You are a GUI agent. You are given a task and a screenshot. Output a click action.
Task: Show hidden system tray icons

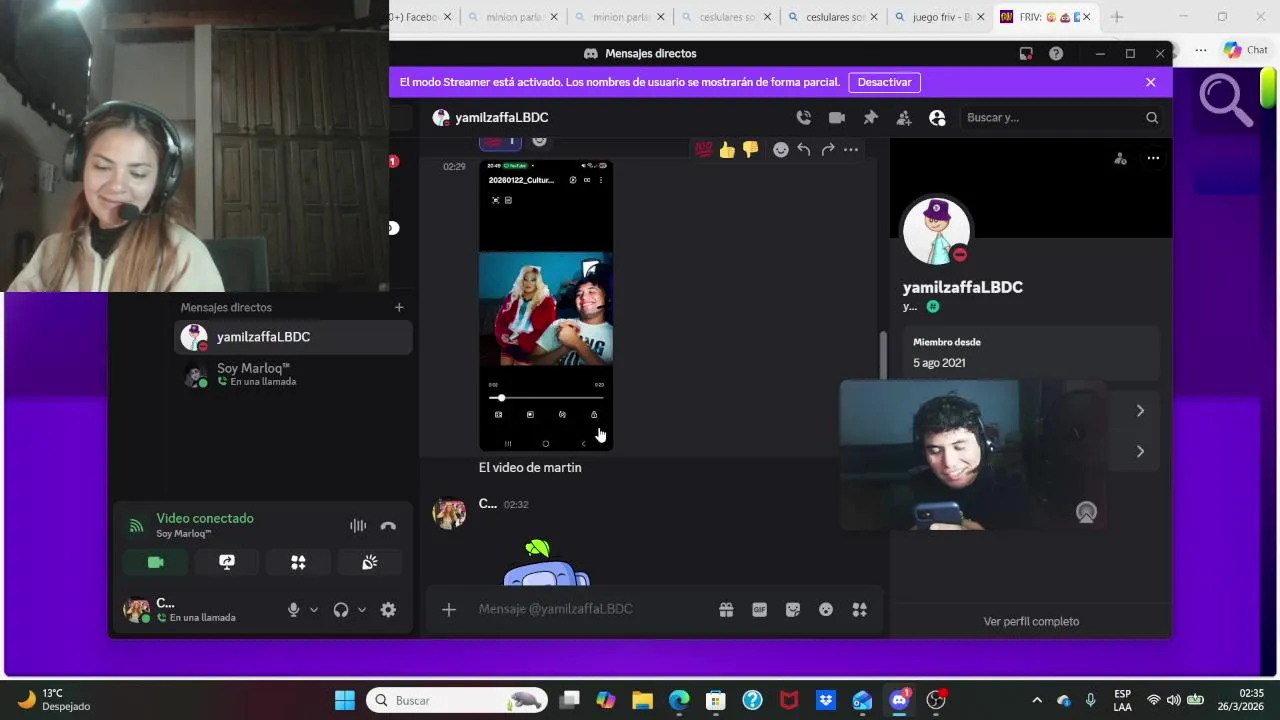click(1037, 700)
